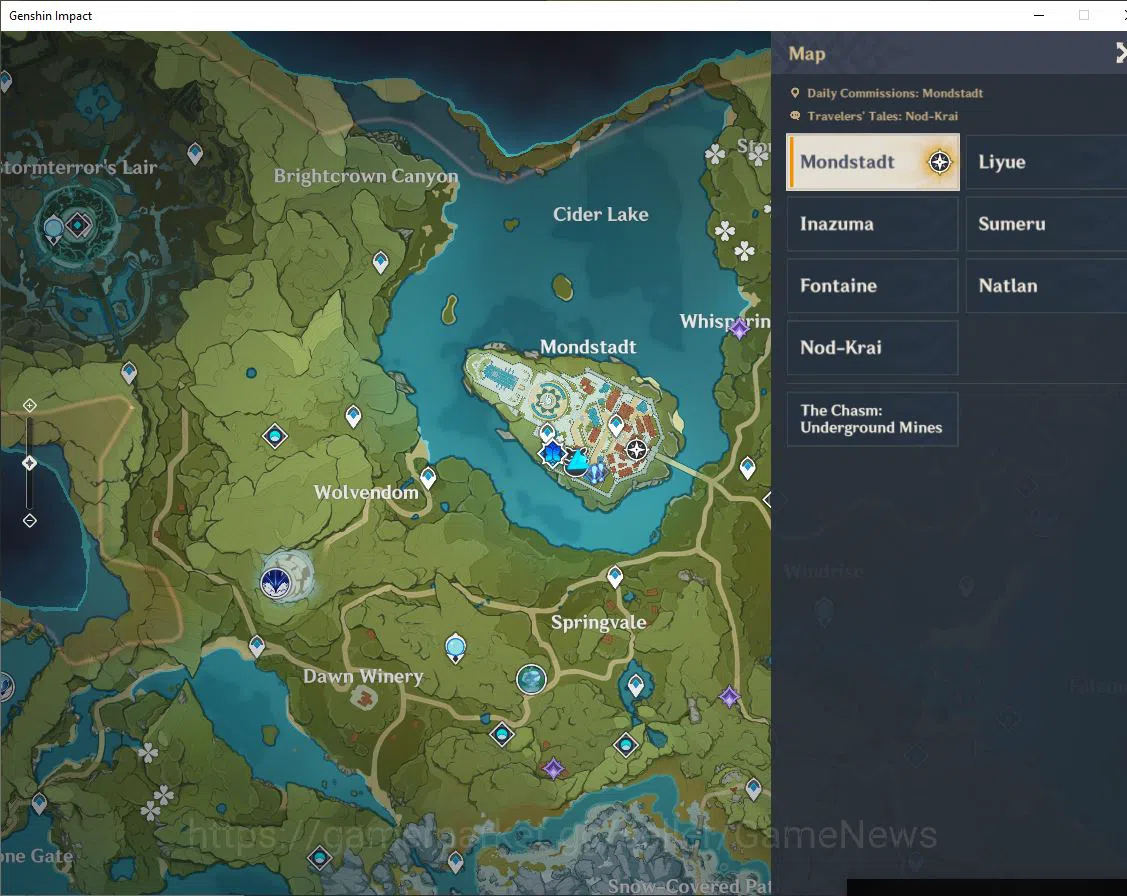Select the waypoint just right of Wolvendom label

pyautogui.click(x=428, y=477)
